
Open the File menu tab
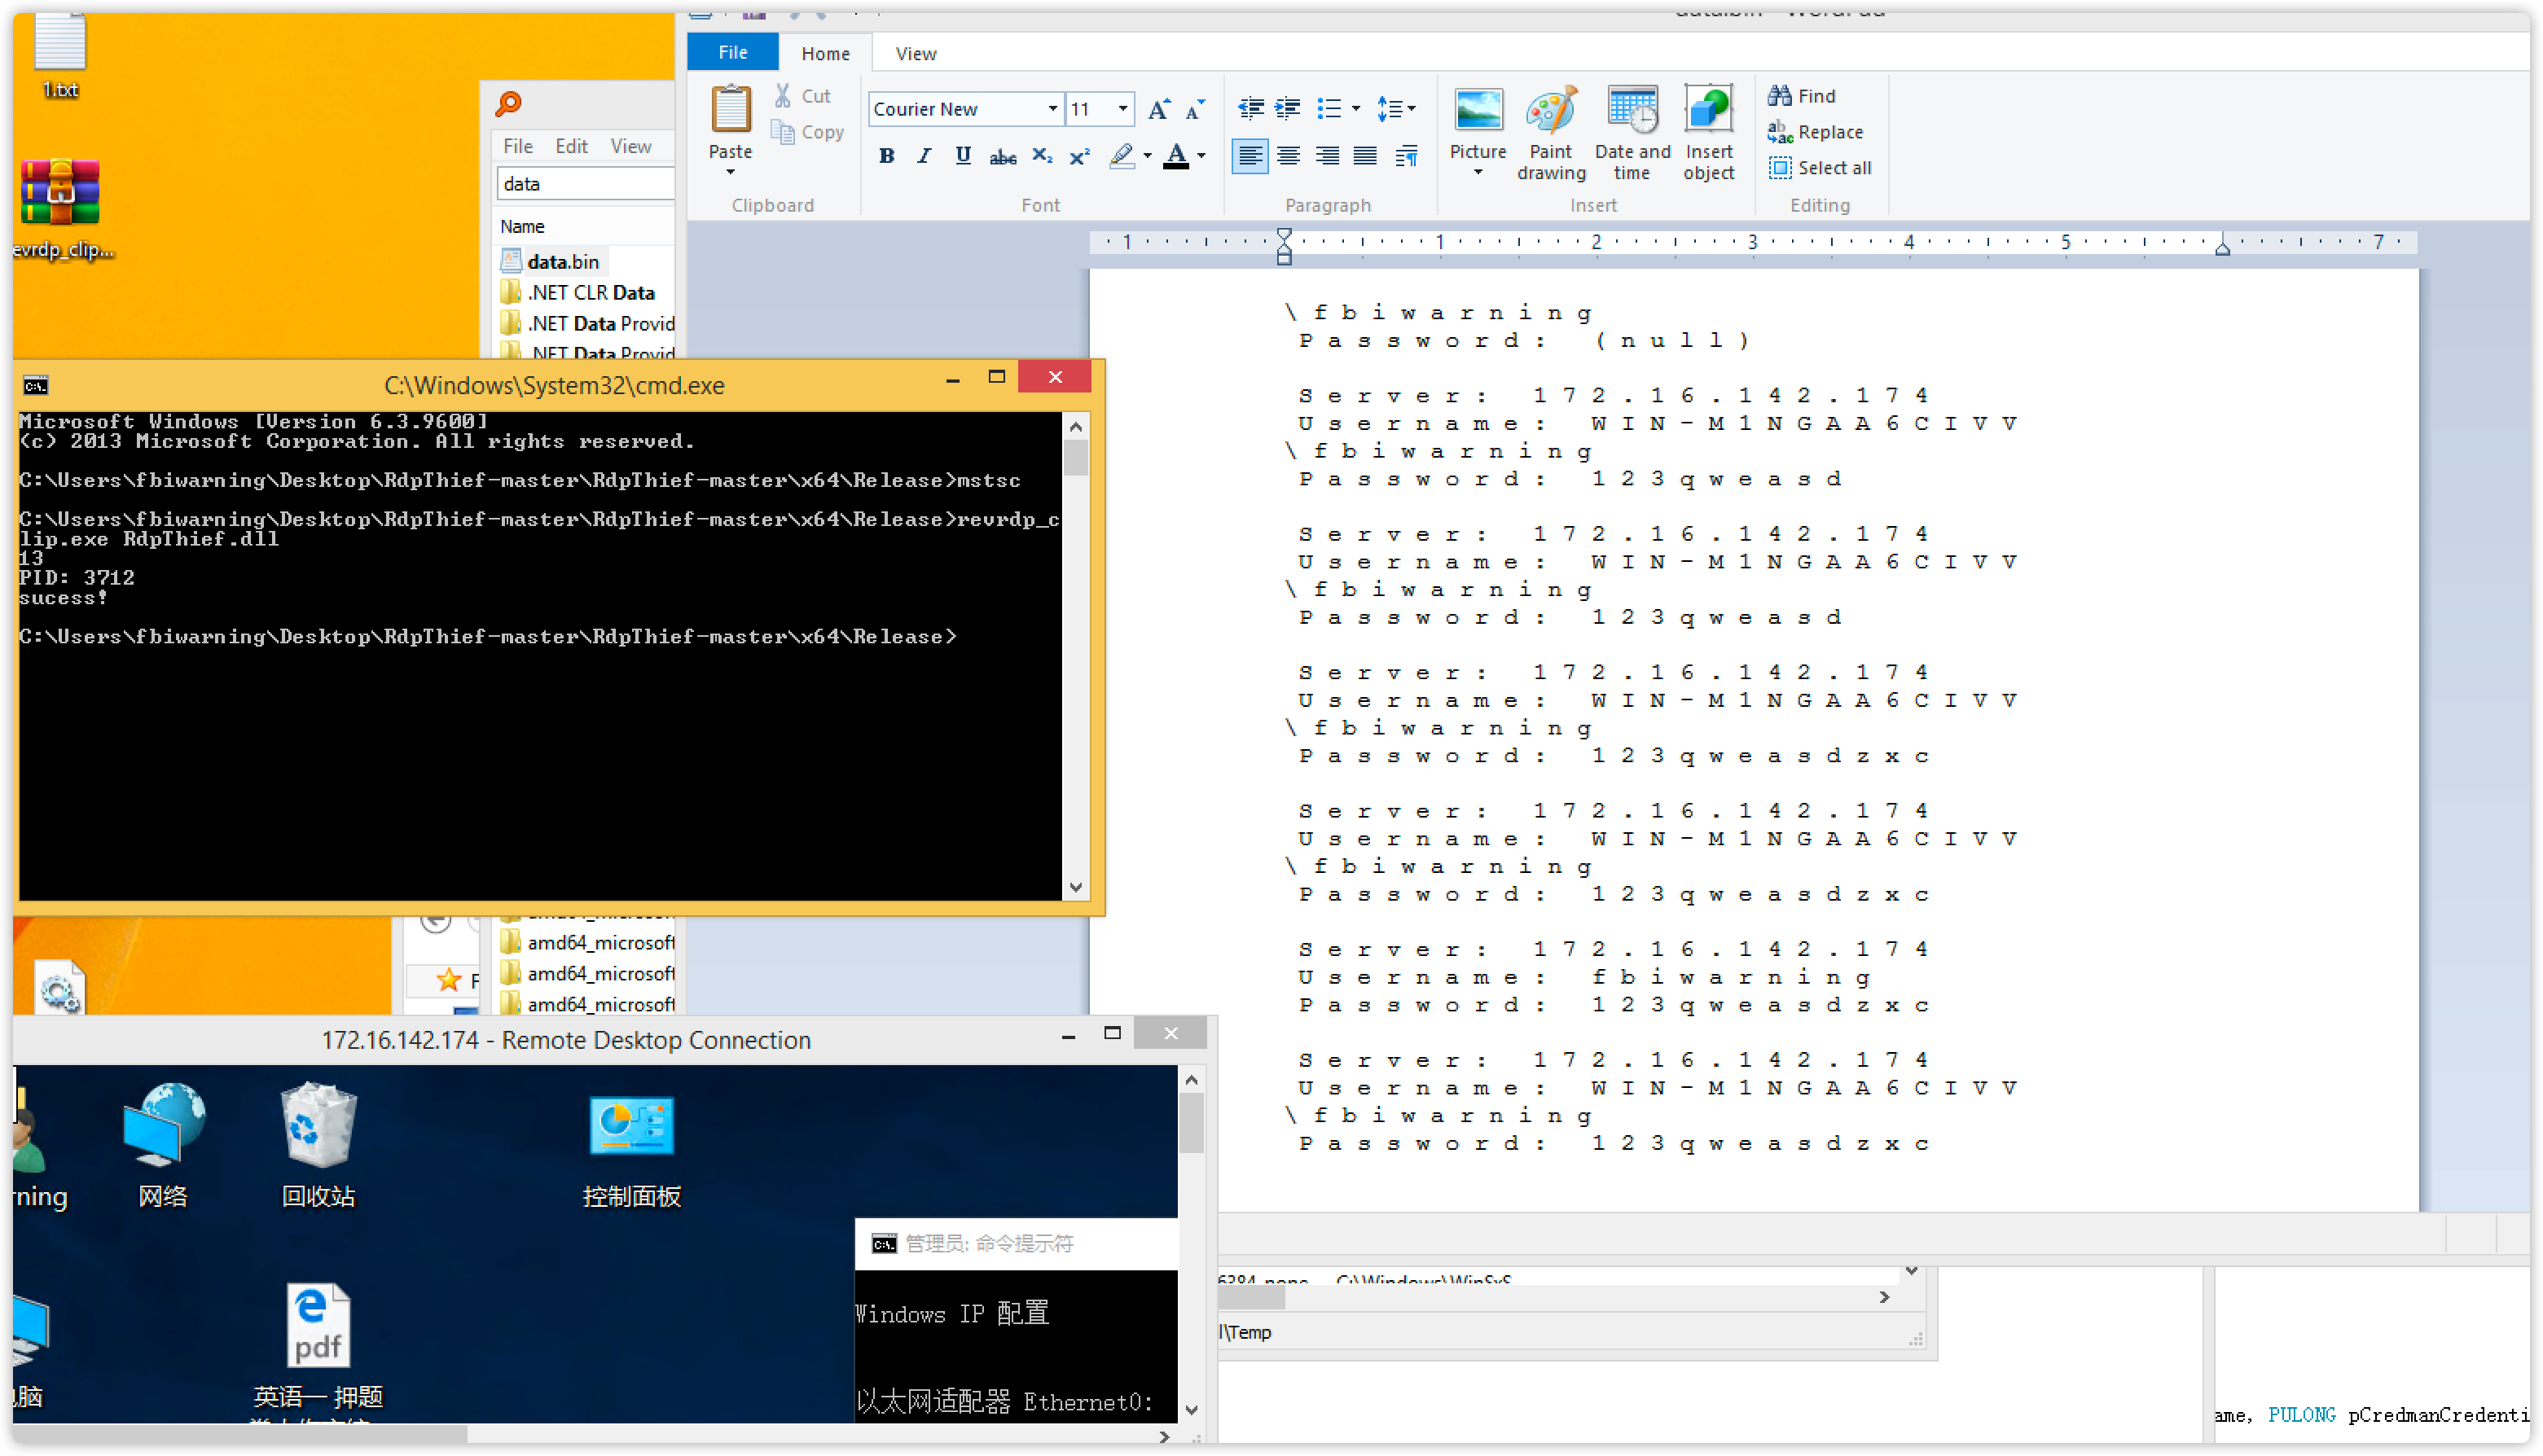[x=732, y=53]
